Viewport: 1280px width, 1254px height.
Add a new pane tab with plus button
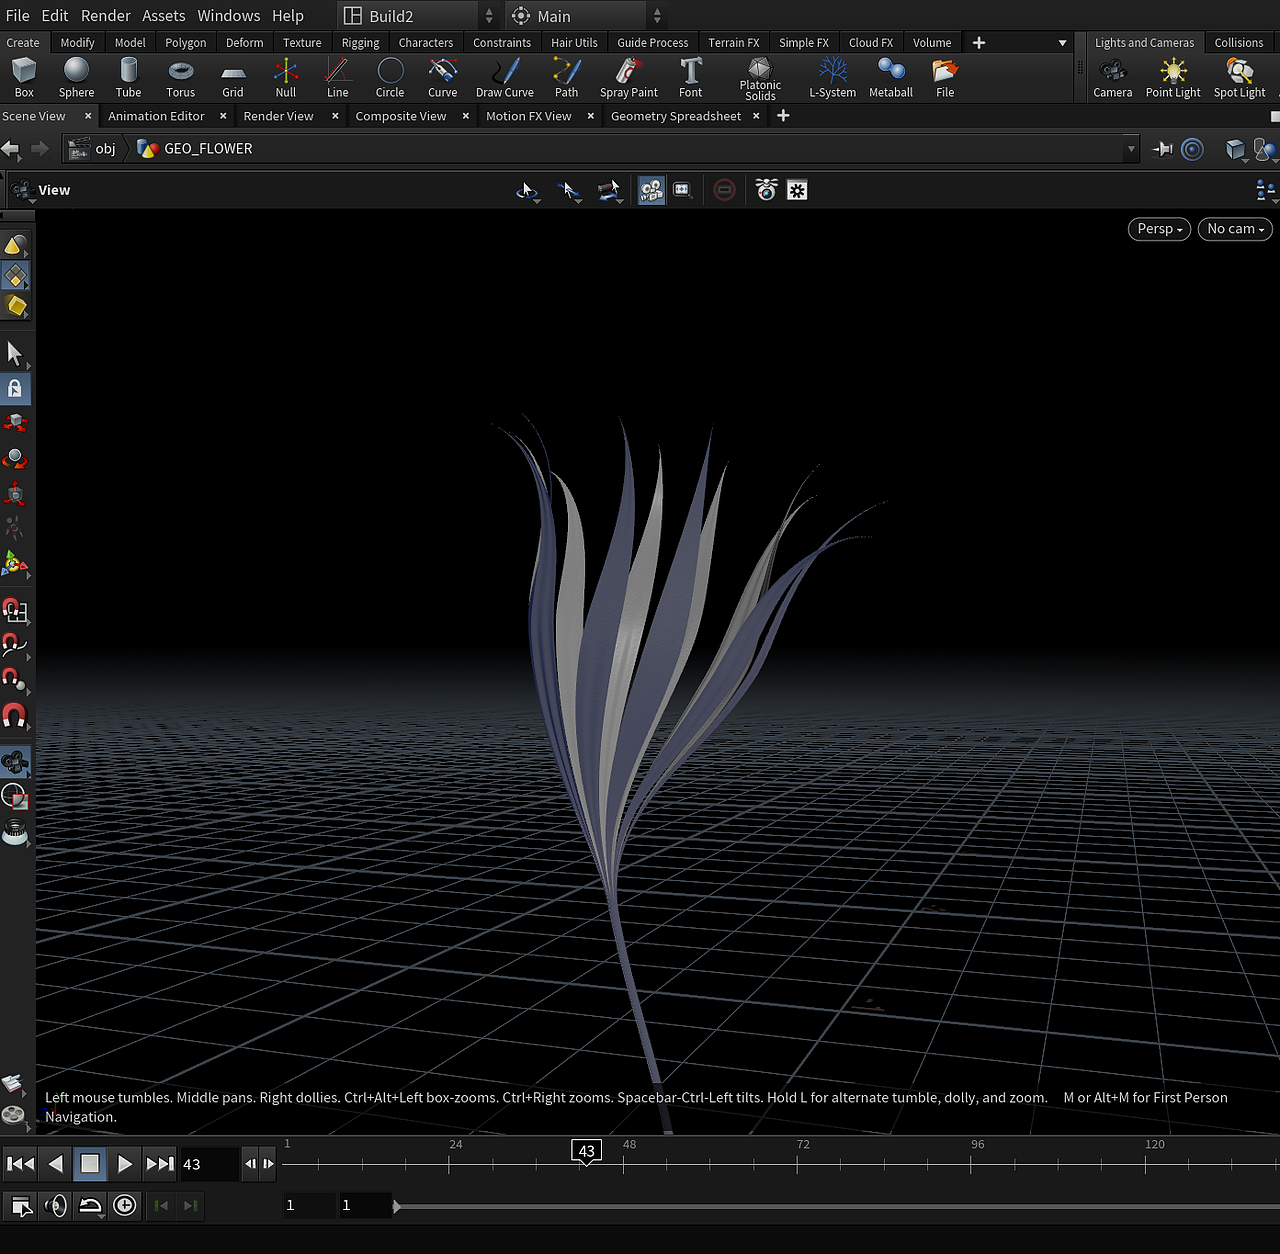pos(783,116)
